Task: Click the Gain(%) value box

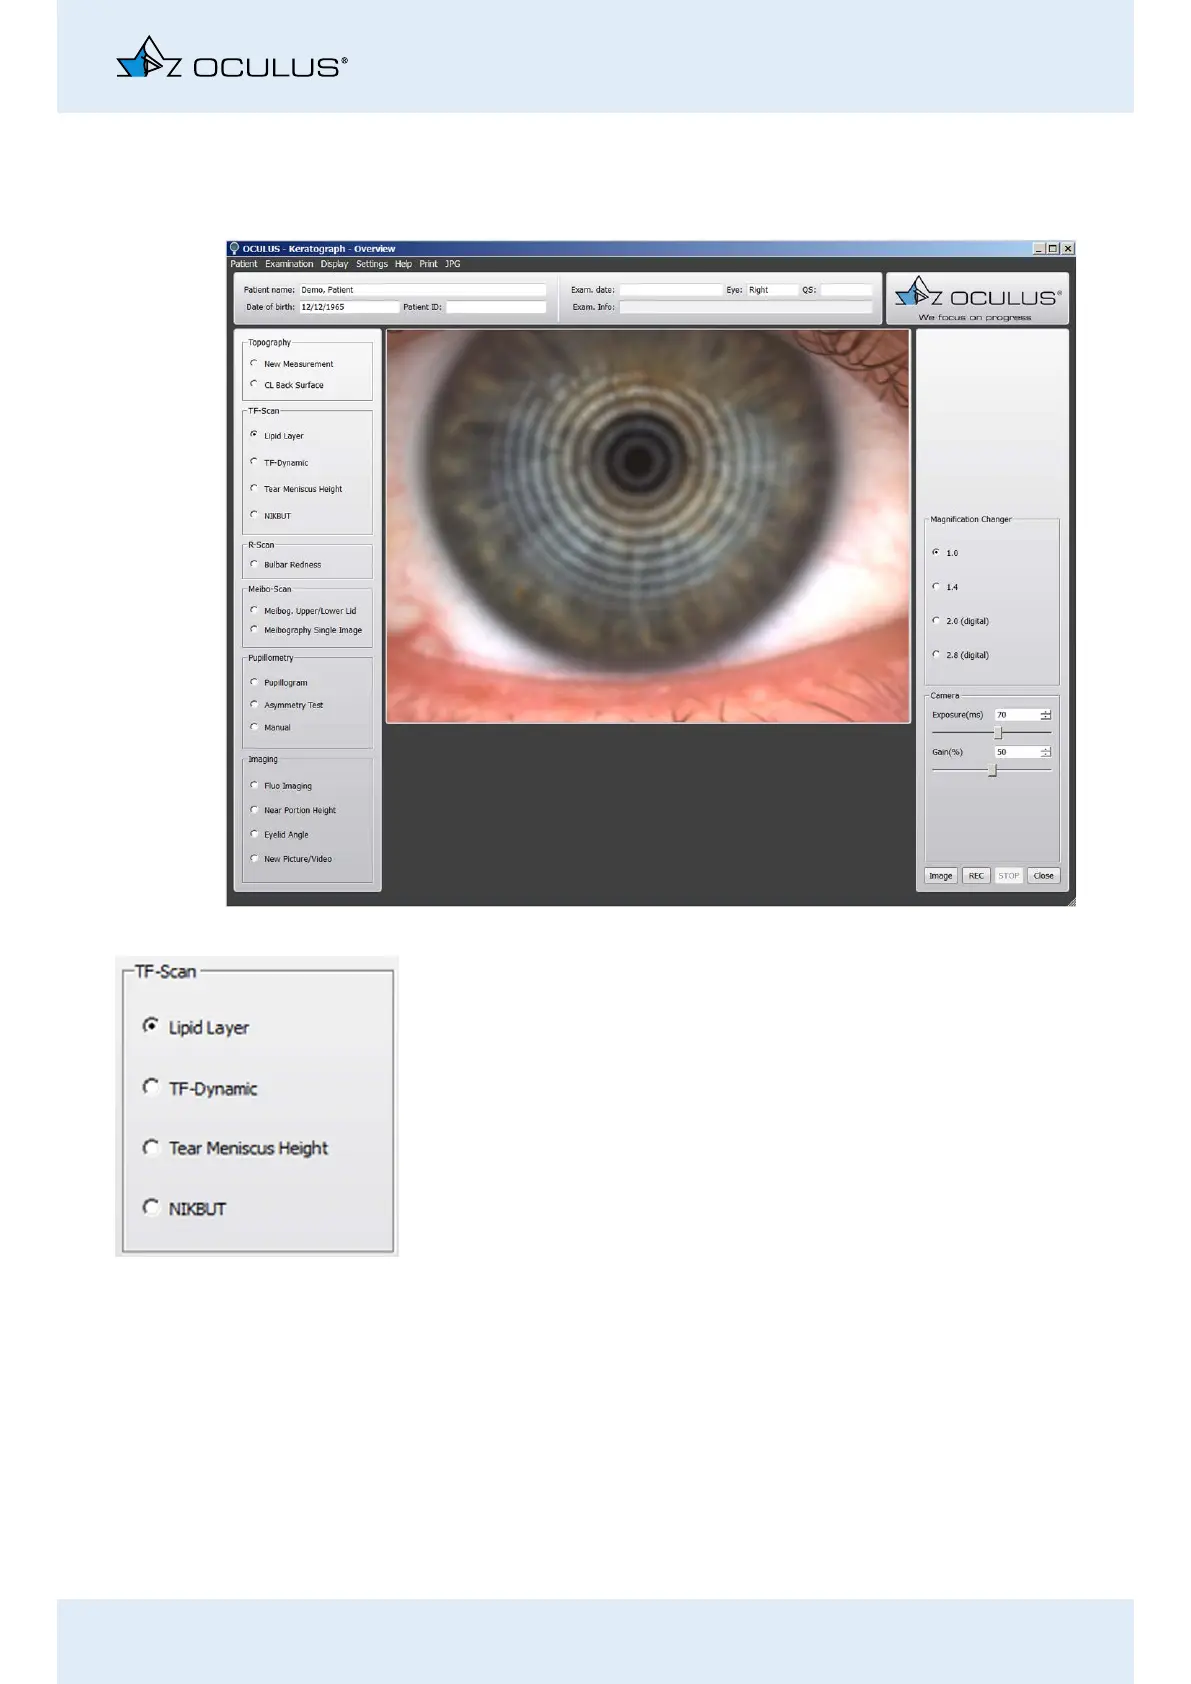Action: (1017, 752)
